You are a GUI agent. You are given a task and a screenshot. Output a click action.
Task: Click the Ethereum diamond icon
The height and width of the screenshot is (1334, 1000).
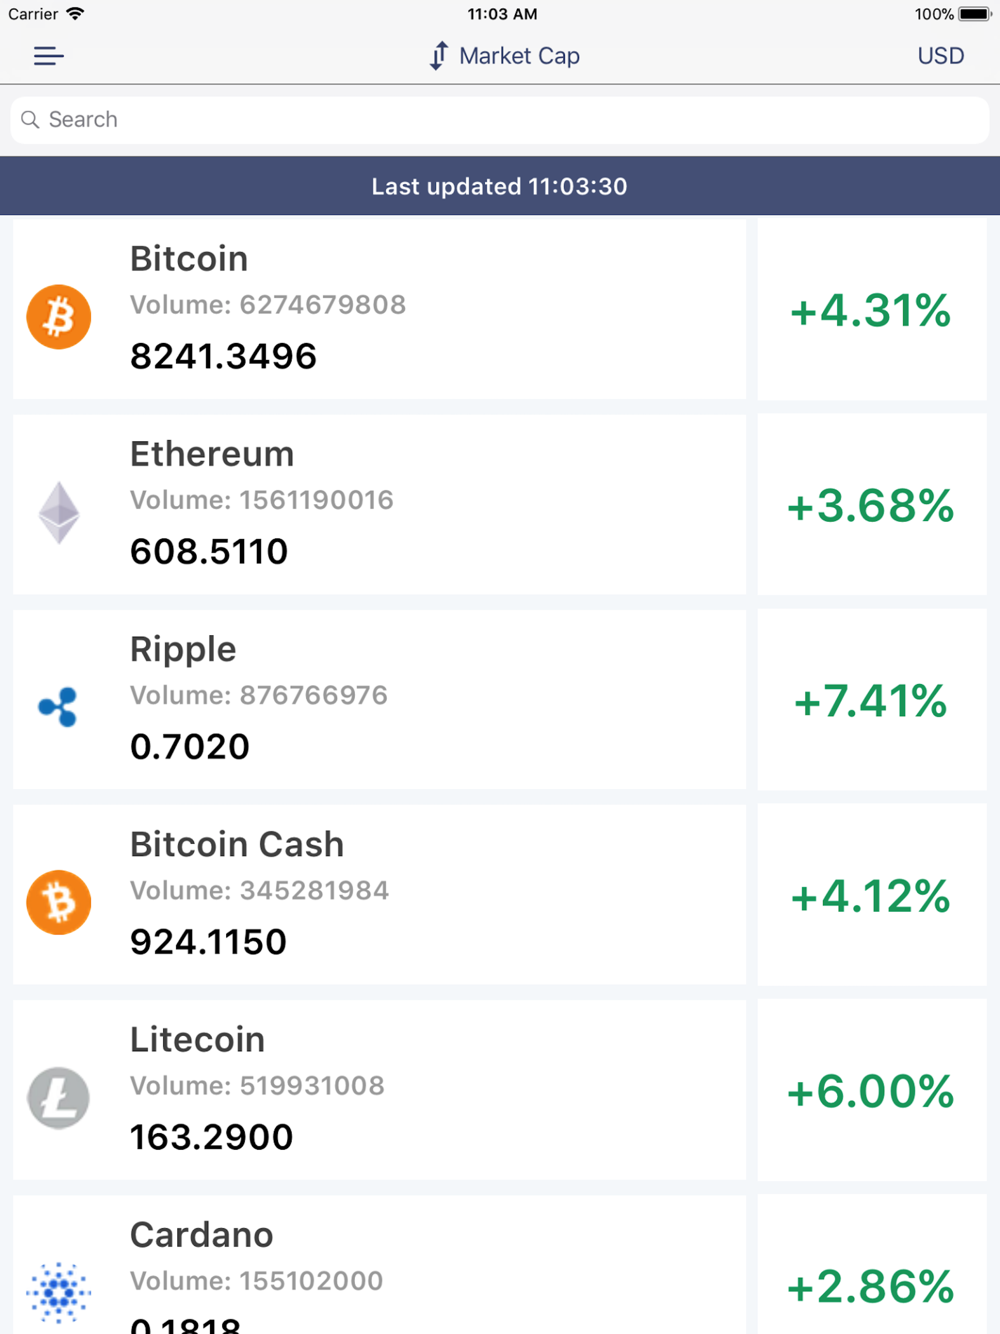pos(59,513)
